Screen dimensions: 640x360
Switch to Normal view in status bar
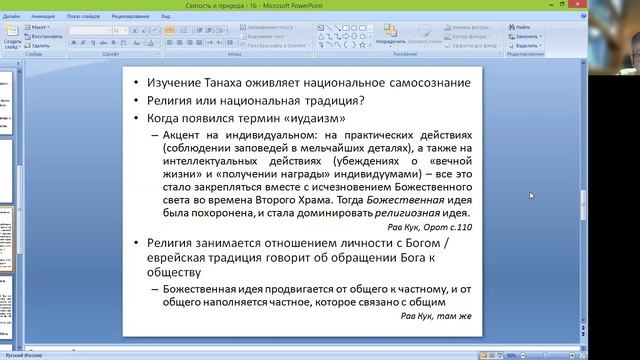point(483,356)
